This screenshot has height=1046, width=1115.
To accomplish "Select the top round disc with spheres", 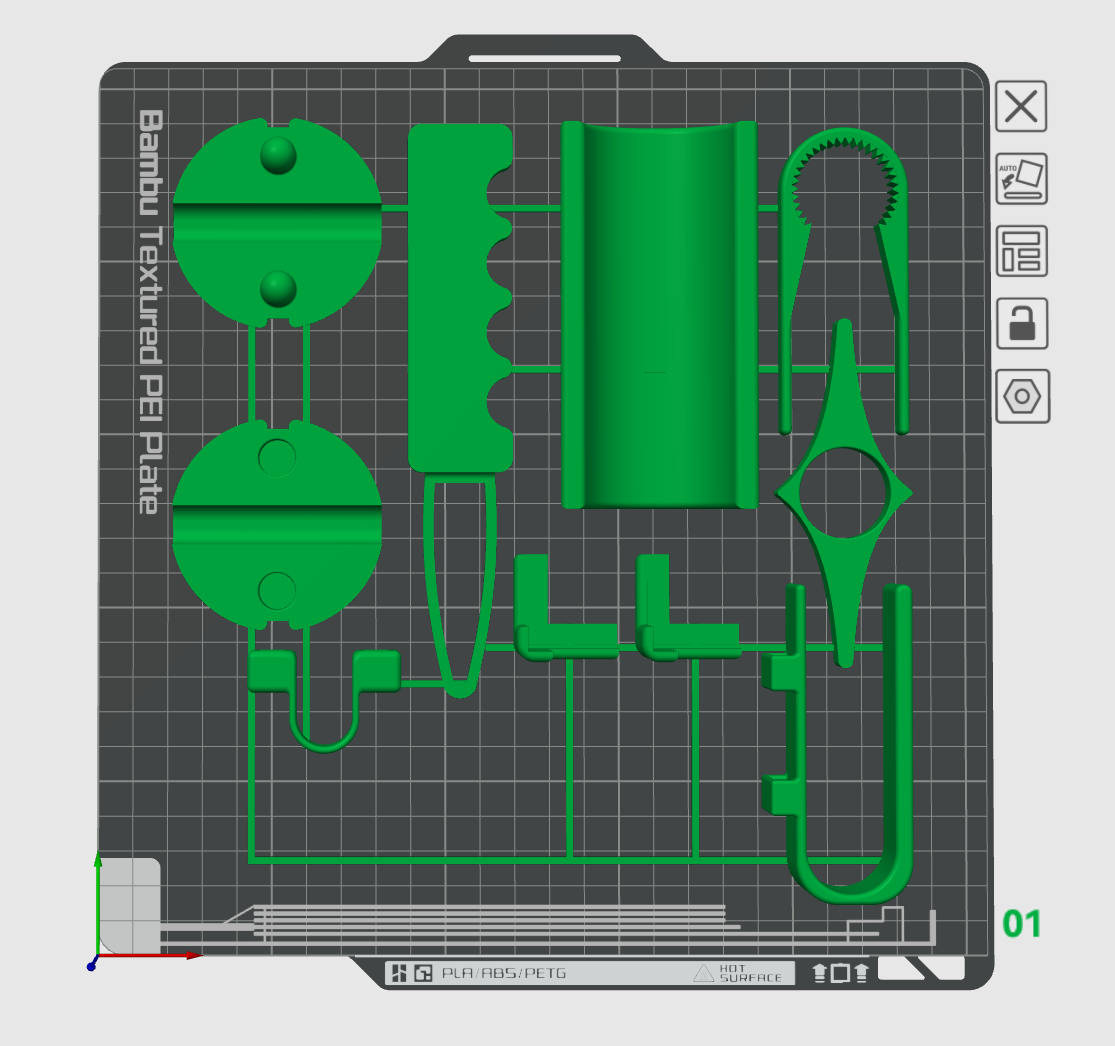I will tap(277, 222).
